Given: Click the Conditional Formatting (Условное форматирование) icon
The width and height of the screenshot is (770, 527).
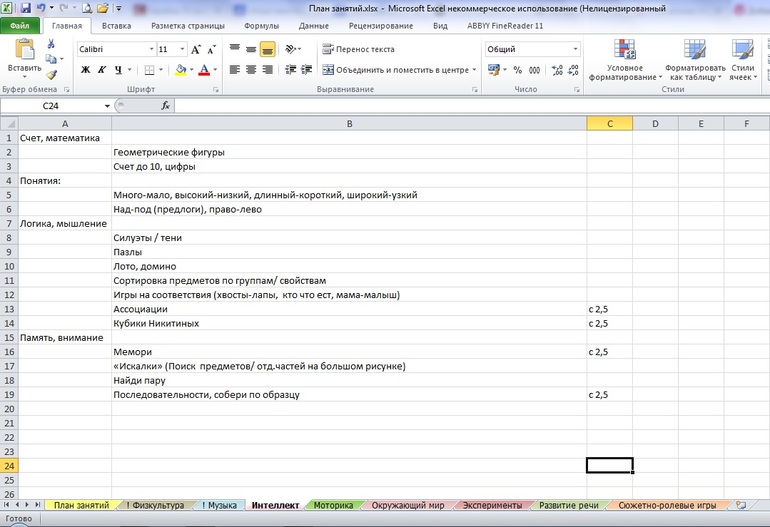Looking at the screenshot, I should tap(625, 51).
